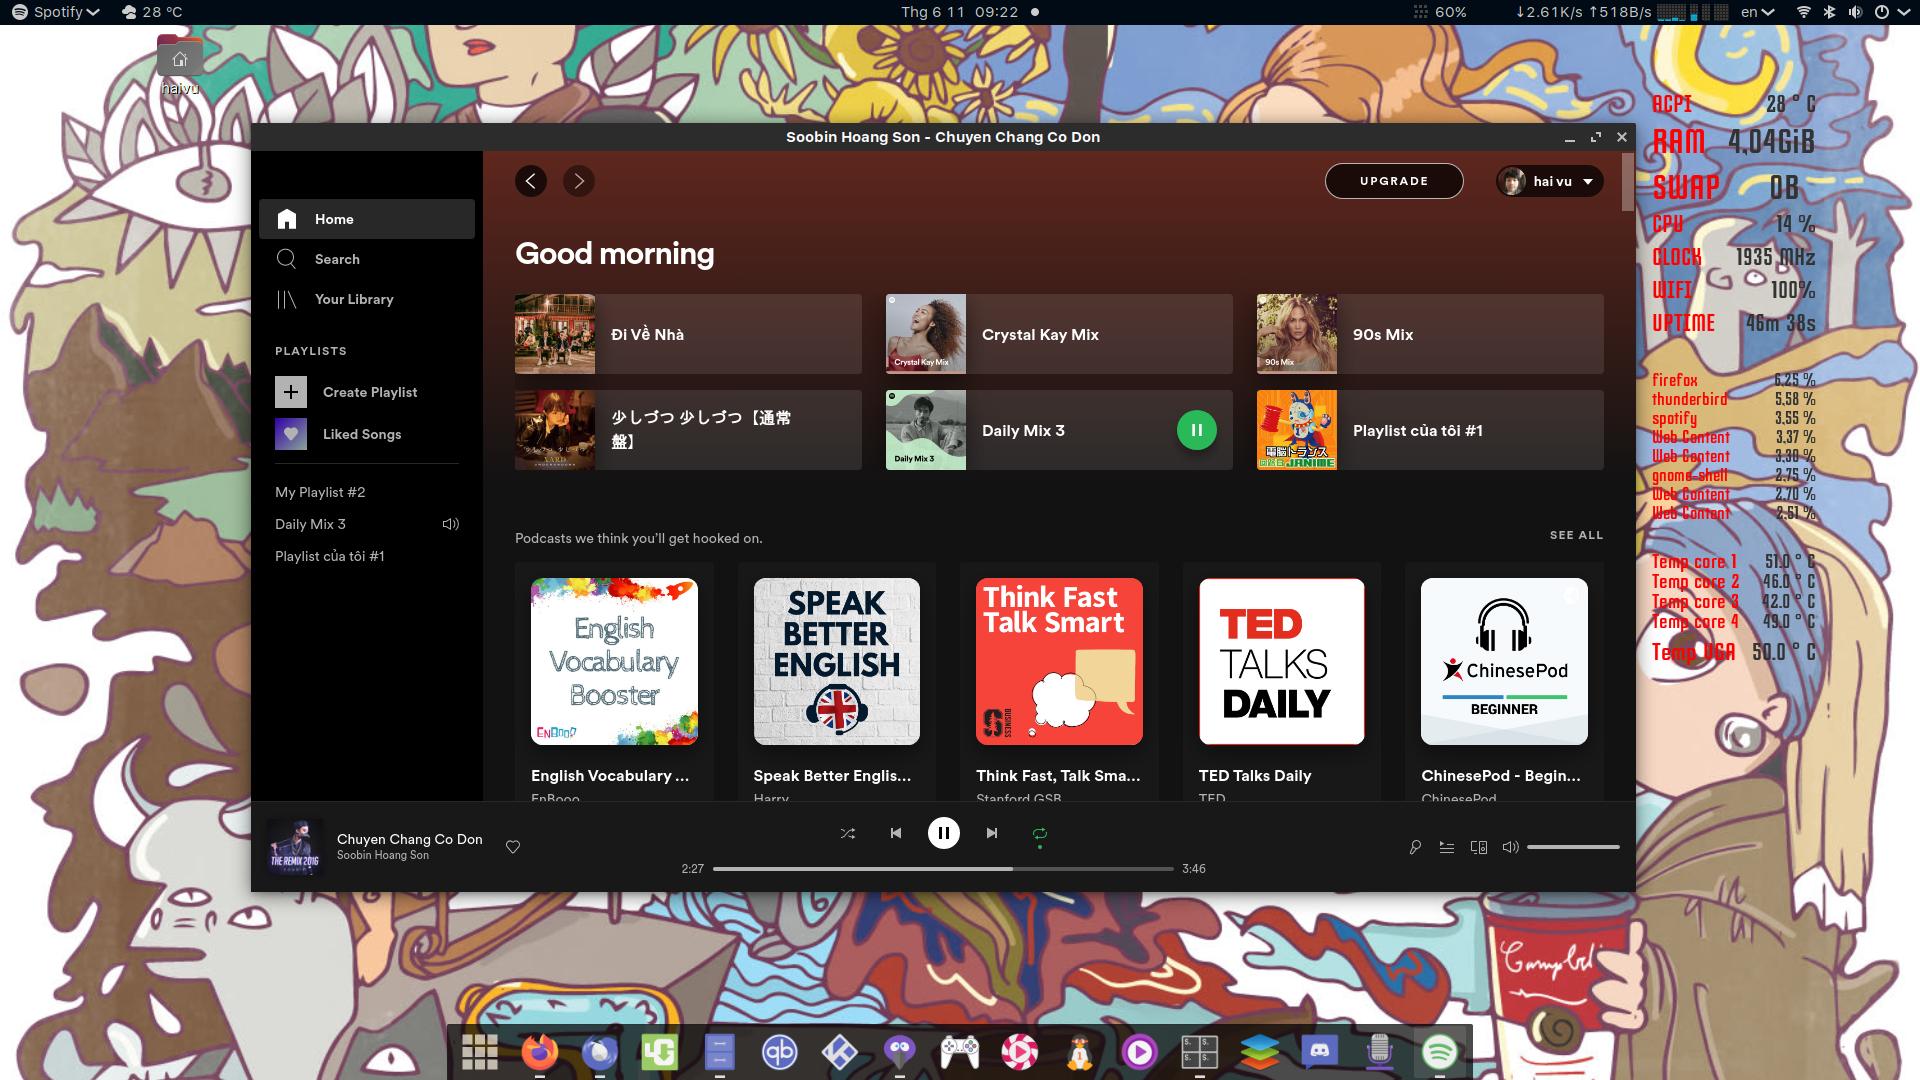Open the top bar clock and calendar

[x=959, y=12]
